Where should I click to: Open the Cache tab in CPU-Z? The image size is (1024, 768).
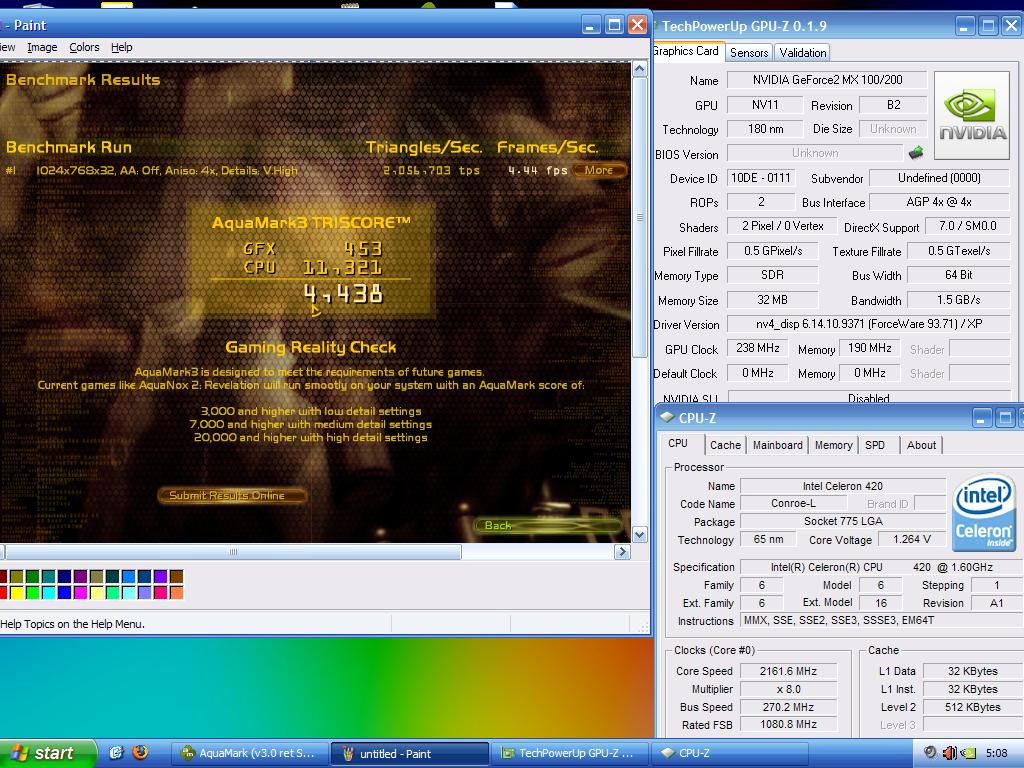pos(725,445)
